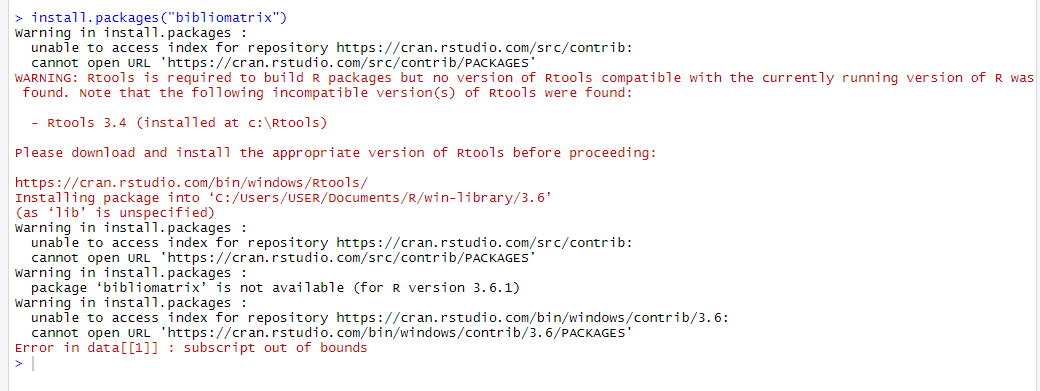Click 'package bibliomatrix is not available' warning
Viewport: 1040px width, 391px height.
point(275,288)
